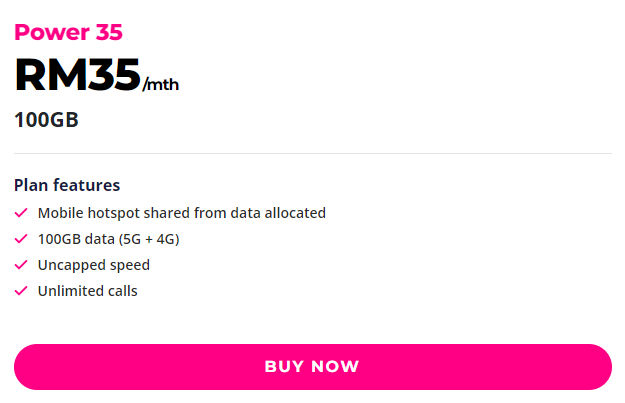Click the 100GB data feature text
Image resolution: width=625 pixels, height=403 pixels.
click(x=76, y=239)
